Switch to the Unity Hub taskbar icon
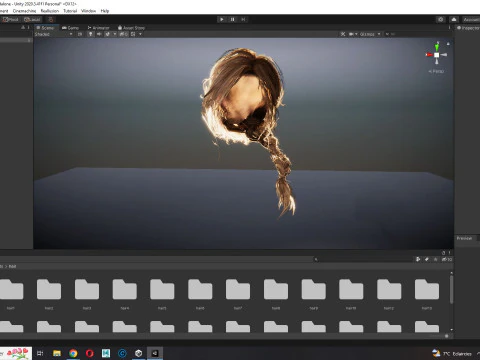The height and width of the screenshot is (360, 480). [x=139, y=353]
